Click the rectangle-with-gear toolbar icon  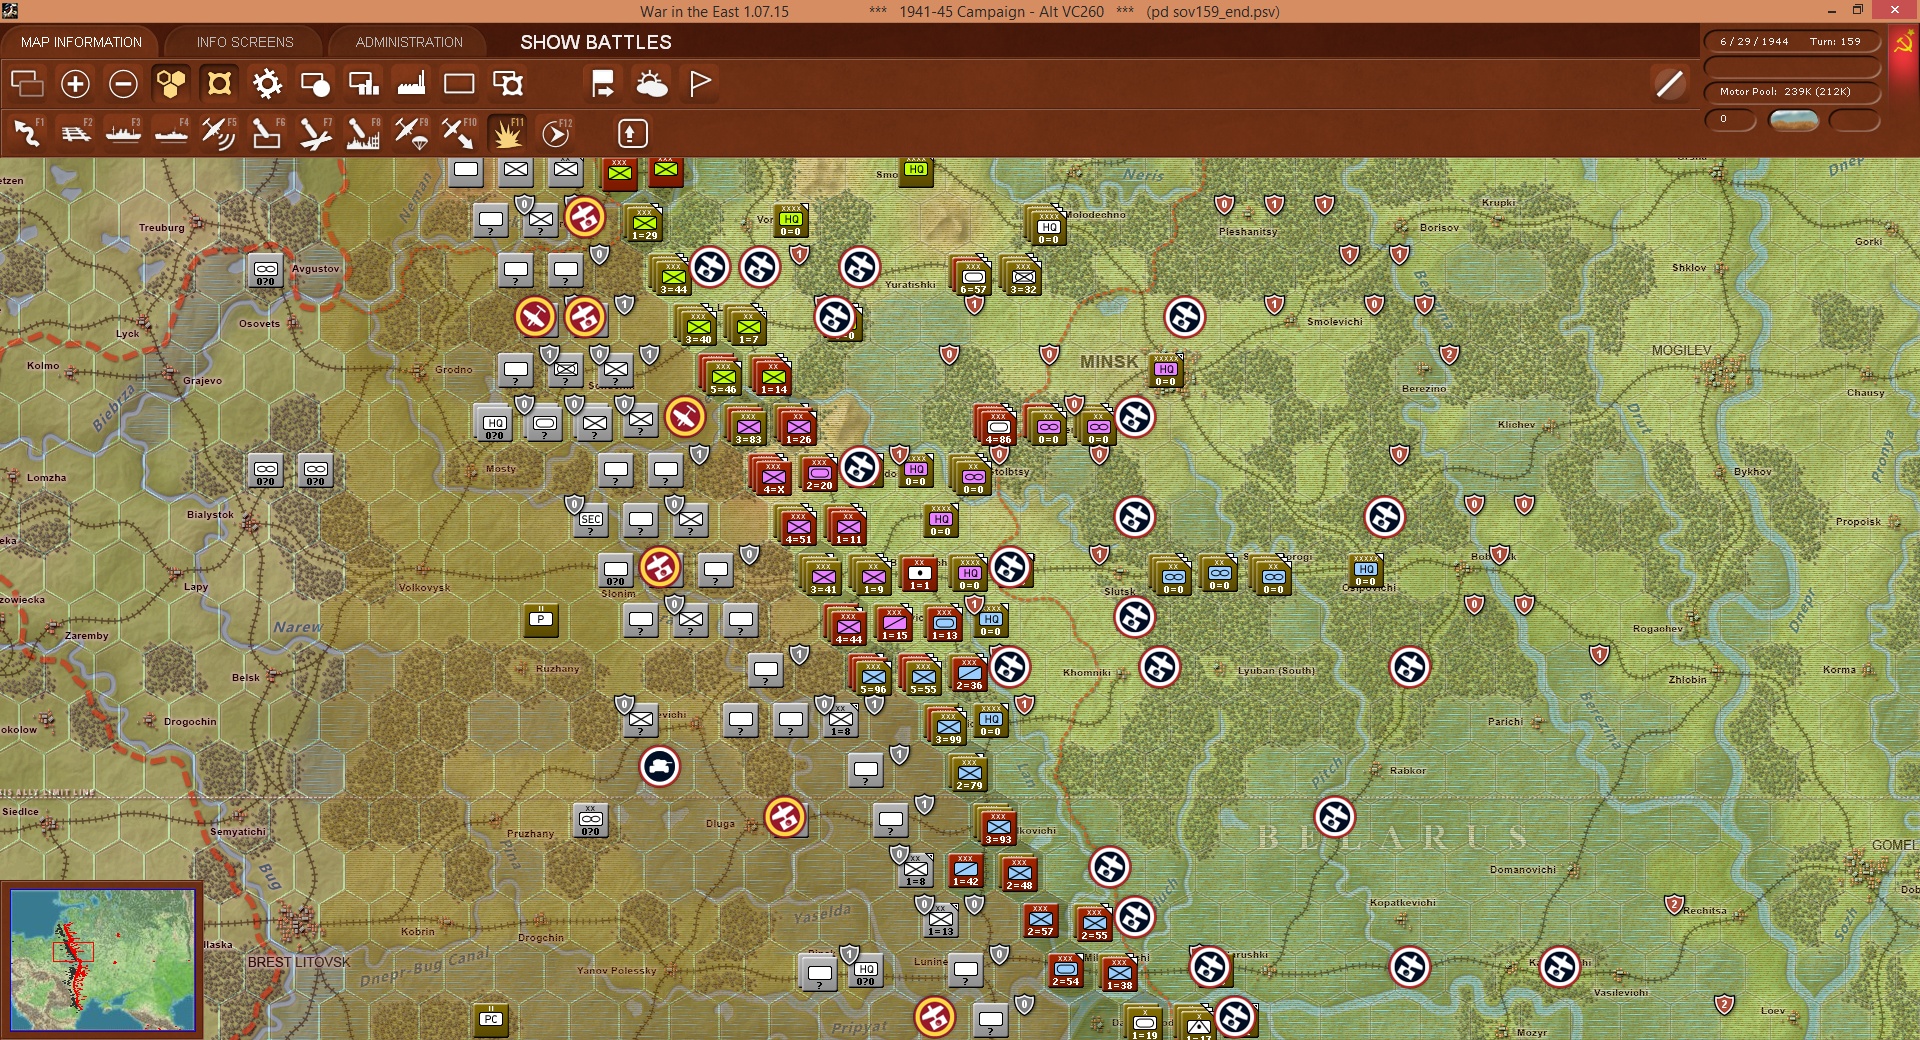tap(508, 84)
